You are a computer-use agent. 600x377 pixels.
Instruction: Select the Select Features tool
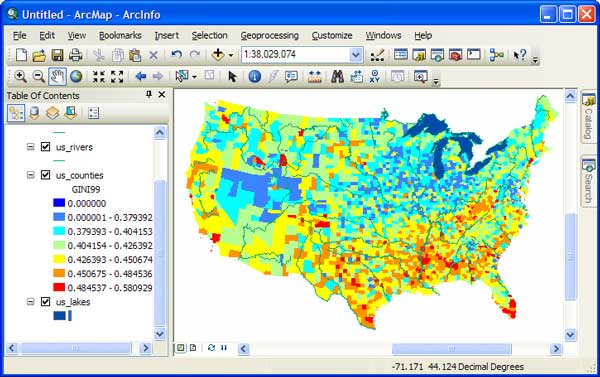(x=182, y=77)
